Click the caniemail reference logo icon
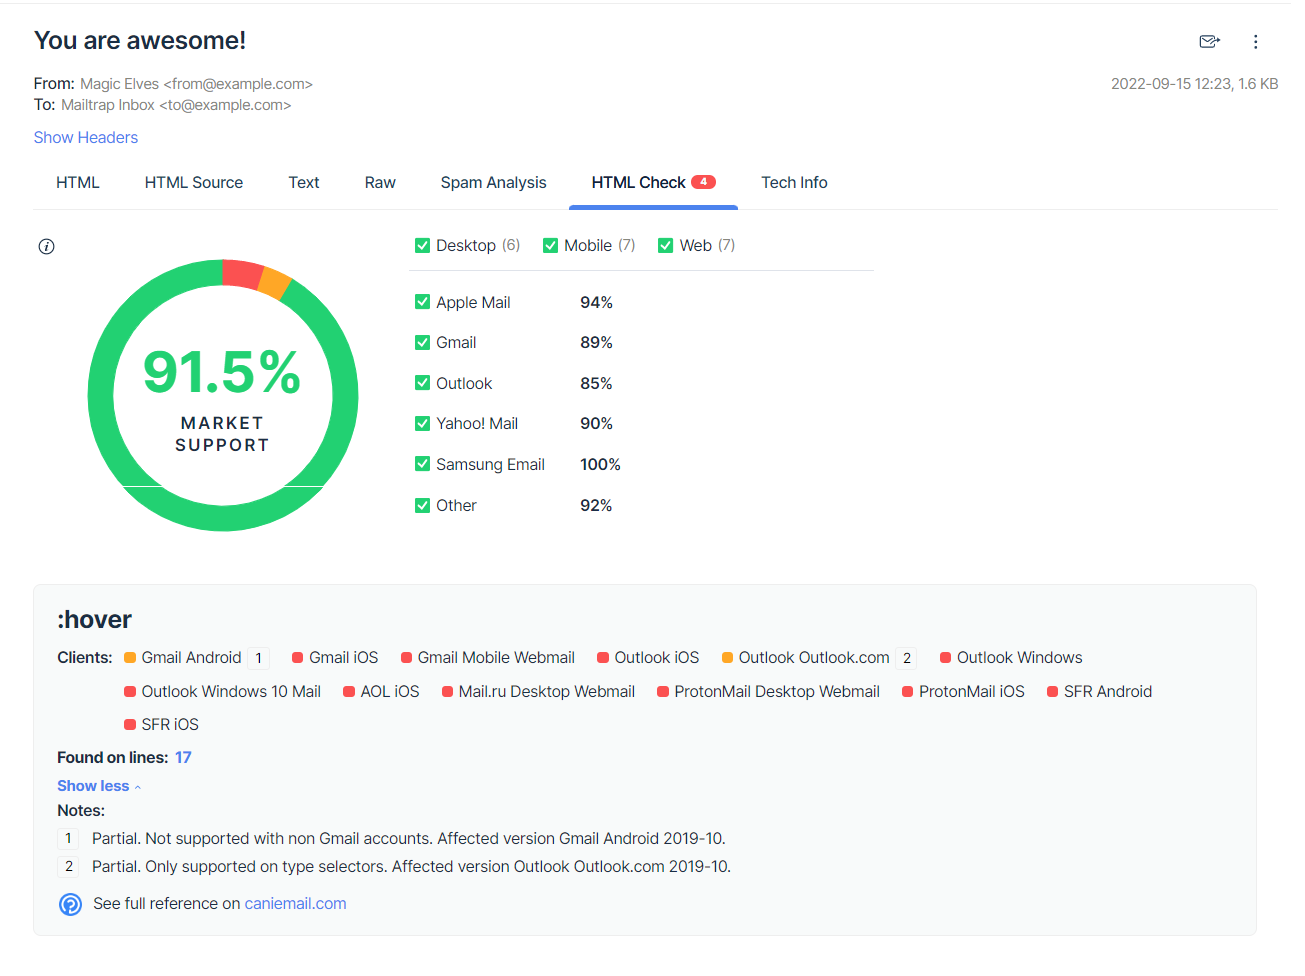Viewport: 1305px width, 976px height. click(70, 904)
